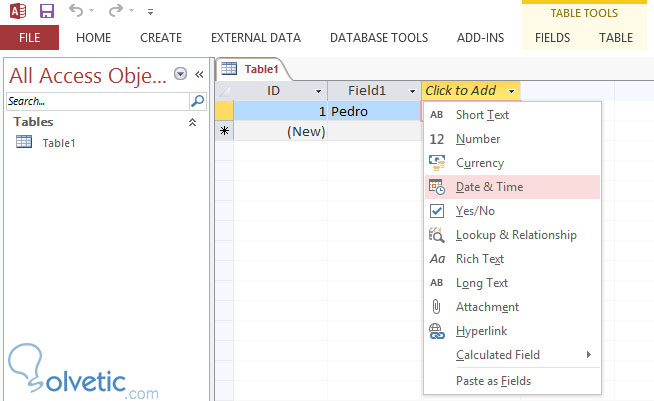Viewport: 654px width, 401px height.
Task: Click the Pedro cell in Field1
Action: (x=374, y=111)
